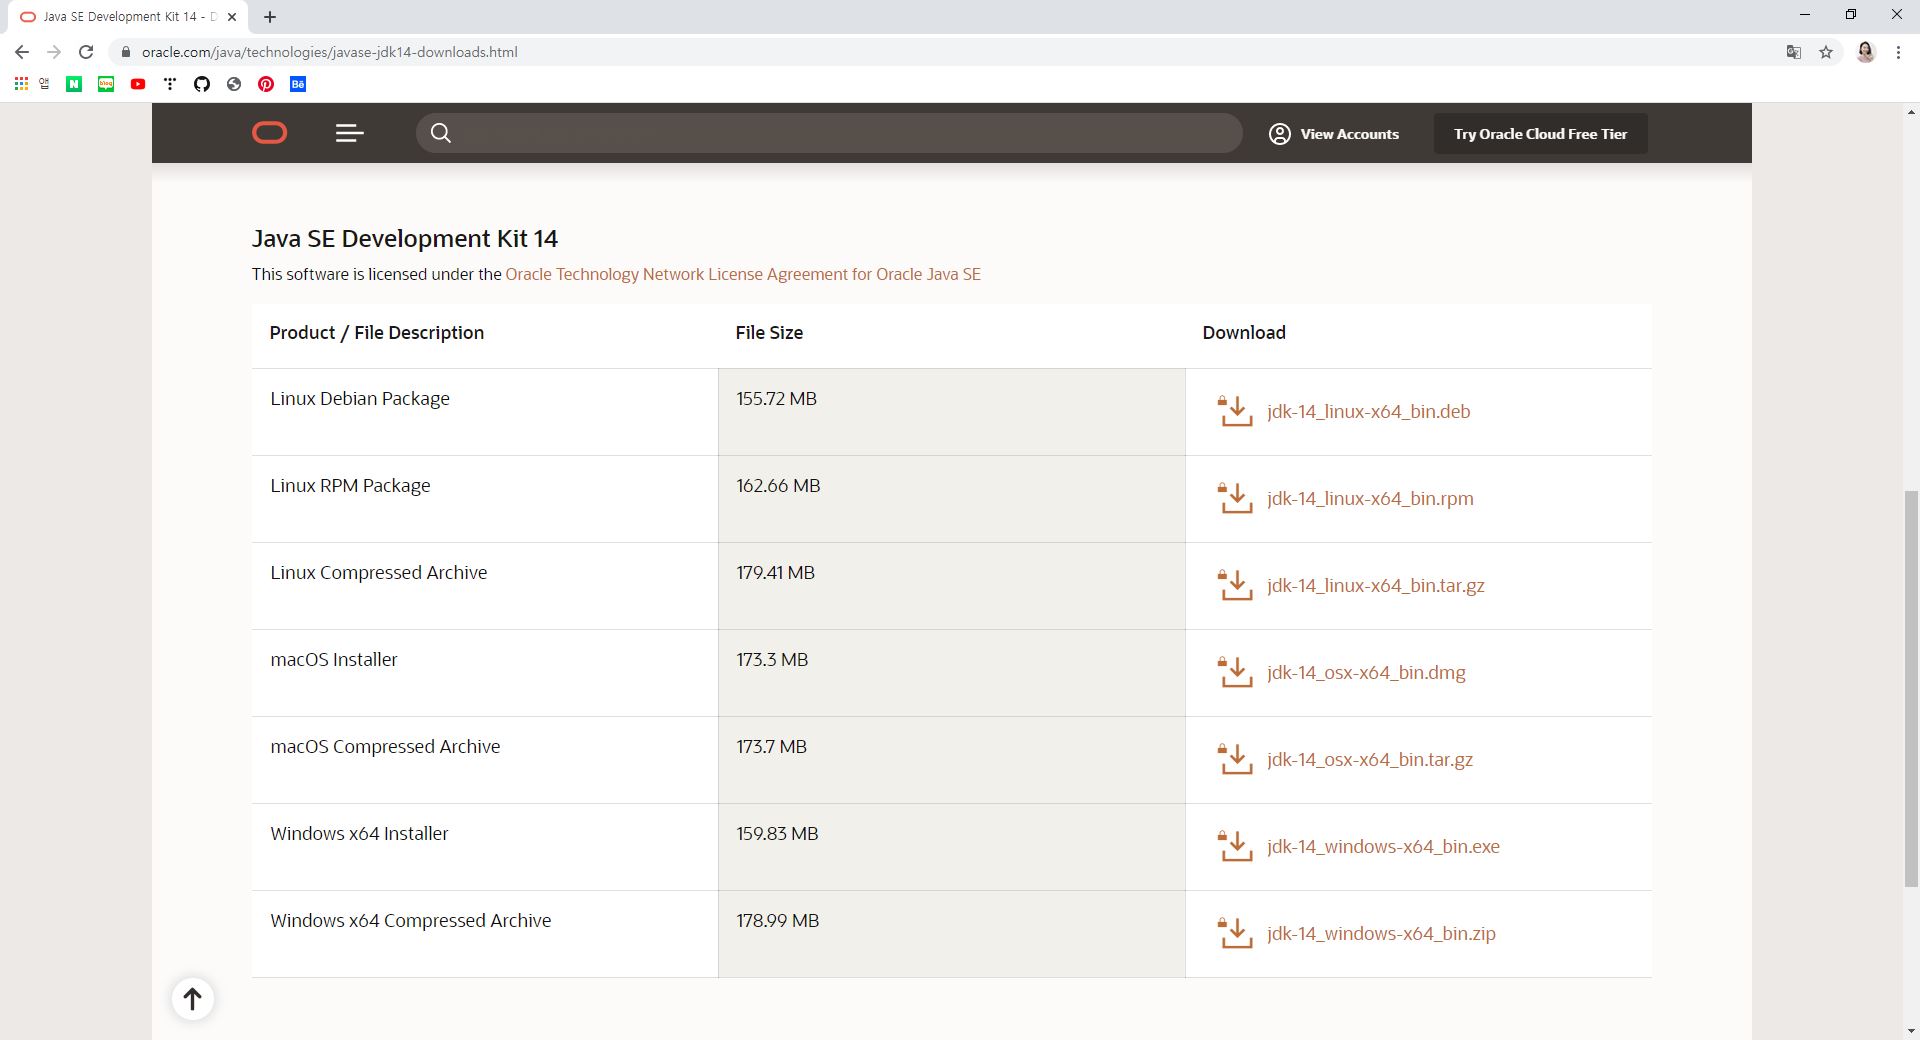
Task: Download jdk-14_linux-x64_bin.tar.gz
Action: [1376, 585]
